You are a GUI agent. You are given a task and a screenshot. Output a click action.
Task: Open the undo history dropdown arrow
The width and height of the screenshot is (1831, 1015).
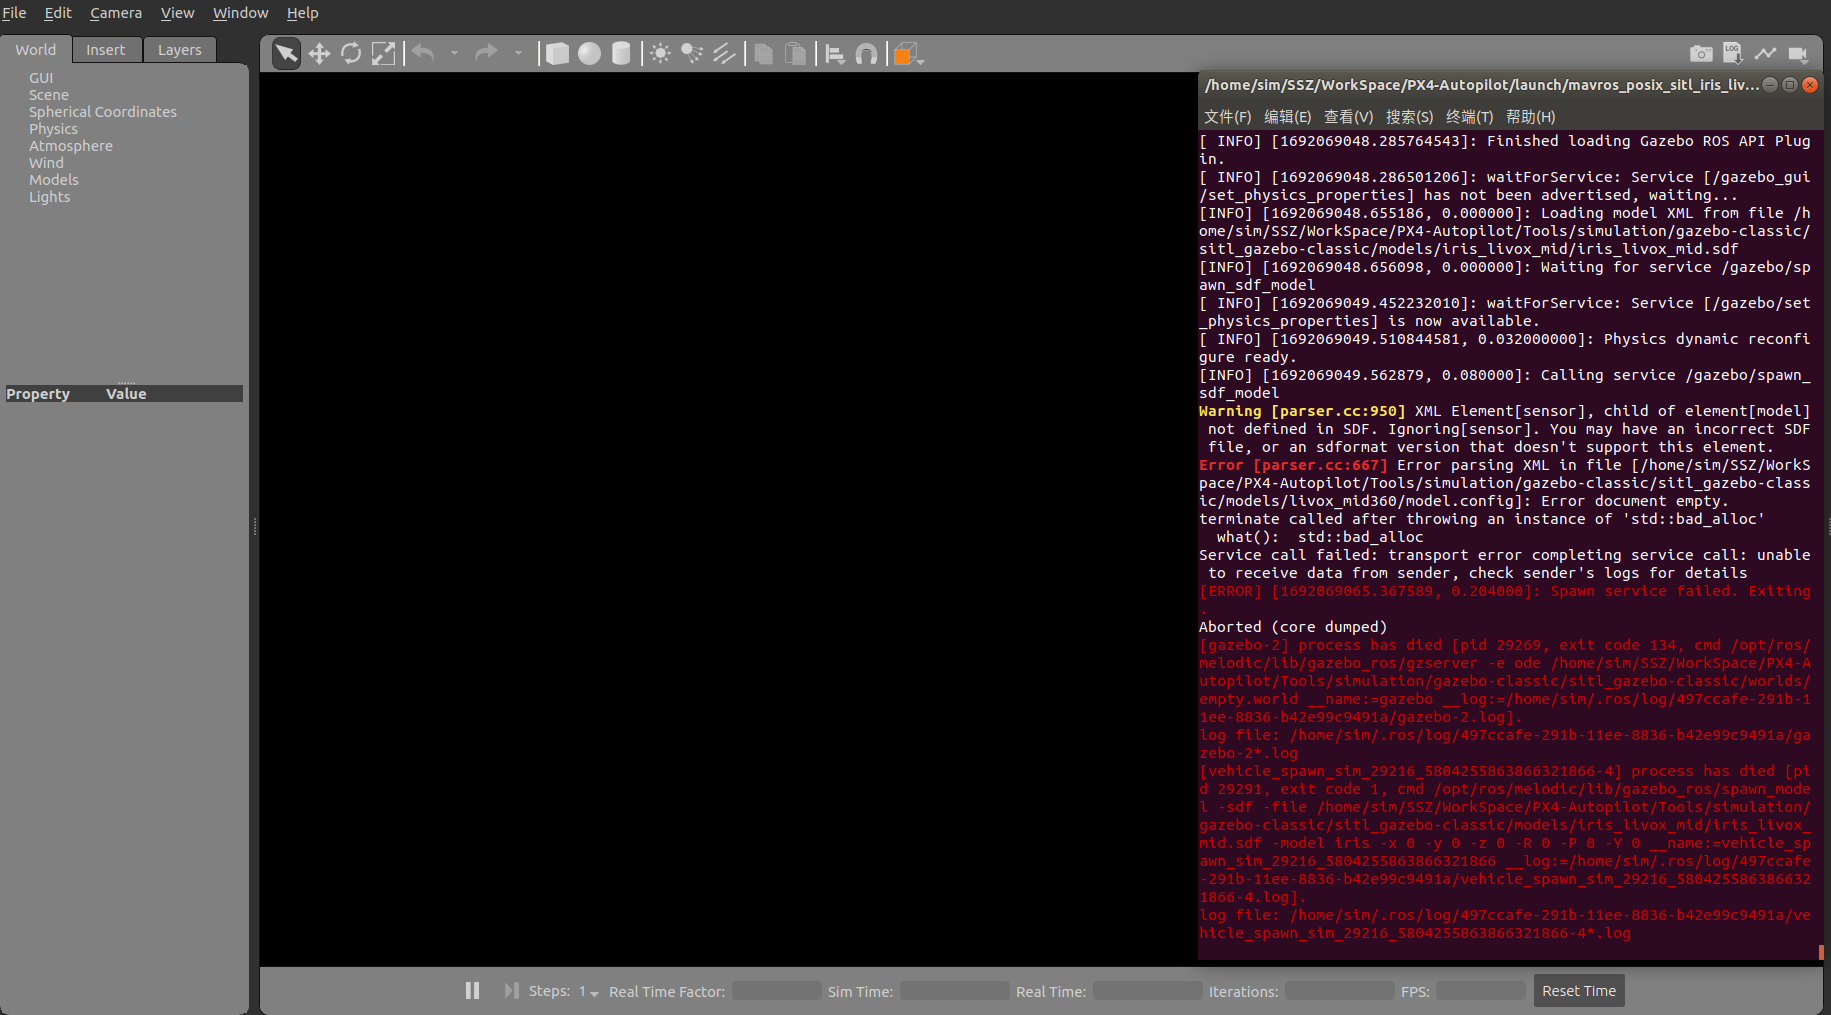(454, 53)
